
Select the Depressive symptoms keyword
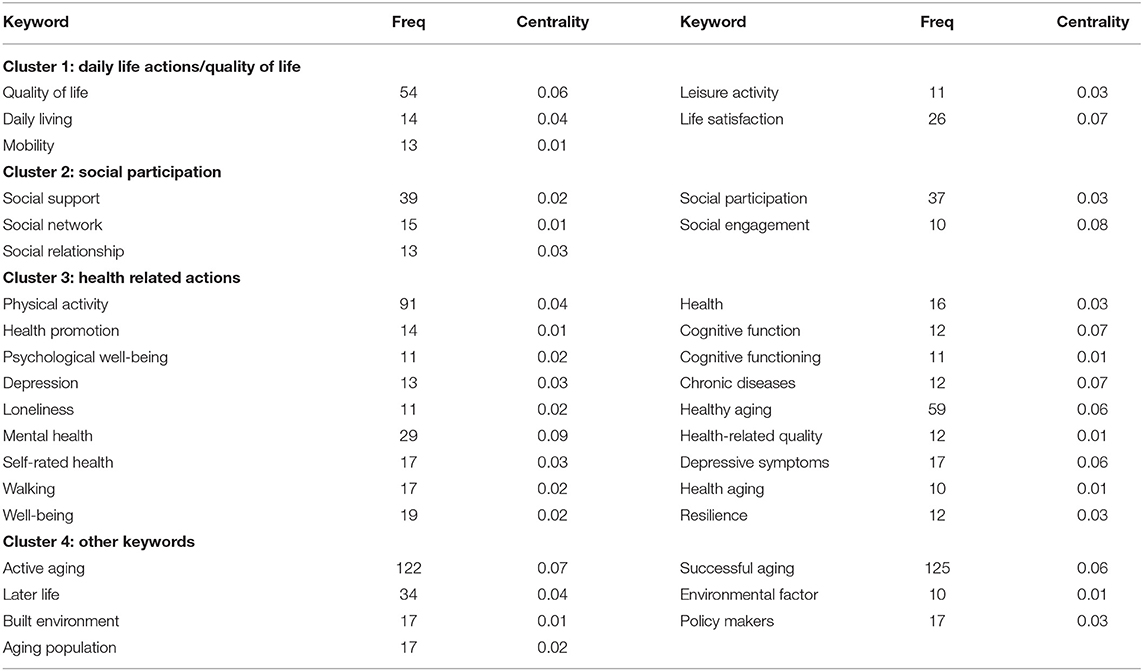click(754, 462)
